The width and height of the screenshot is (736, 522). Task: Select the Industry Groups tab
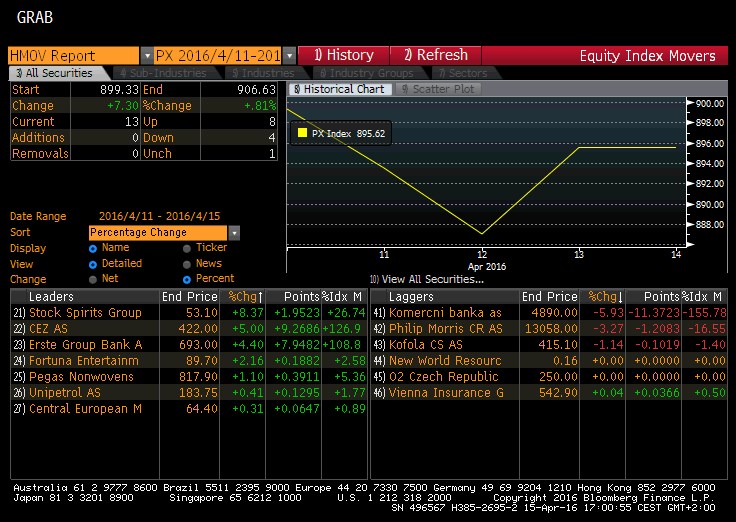[367, 73]
